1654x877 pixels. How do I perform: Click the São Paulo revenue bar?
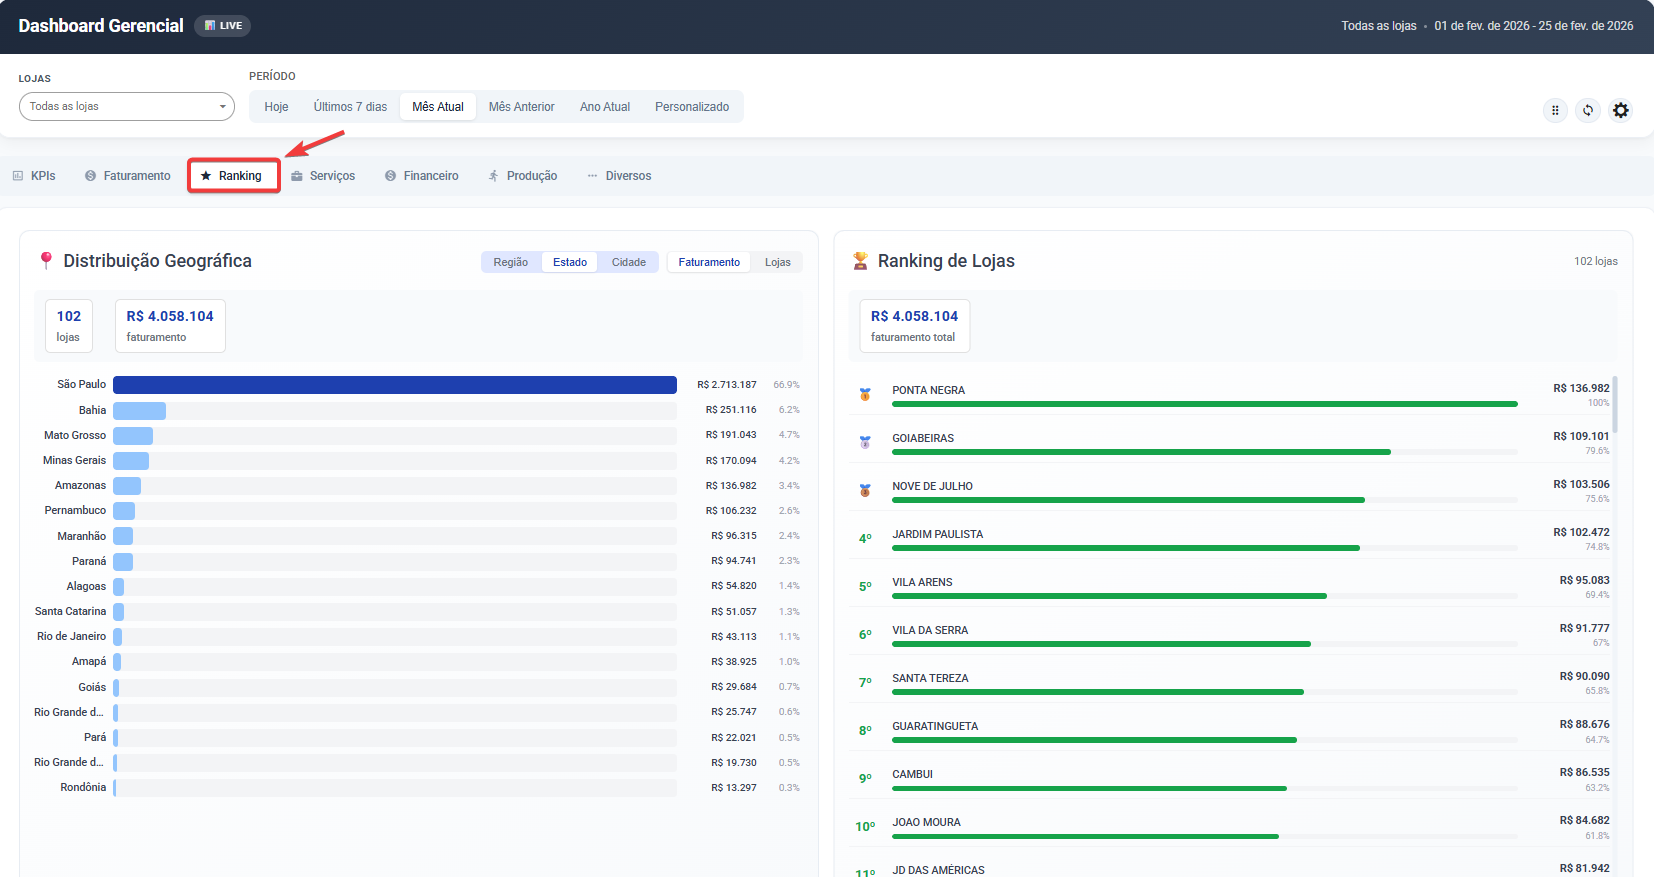click(394, 385)
